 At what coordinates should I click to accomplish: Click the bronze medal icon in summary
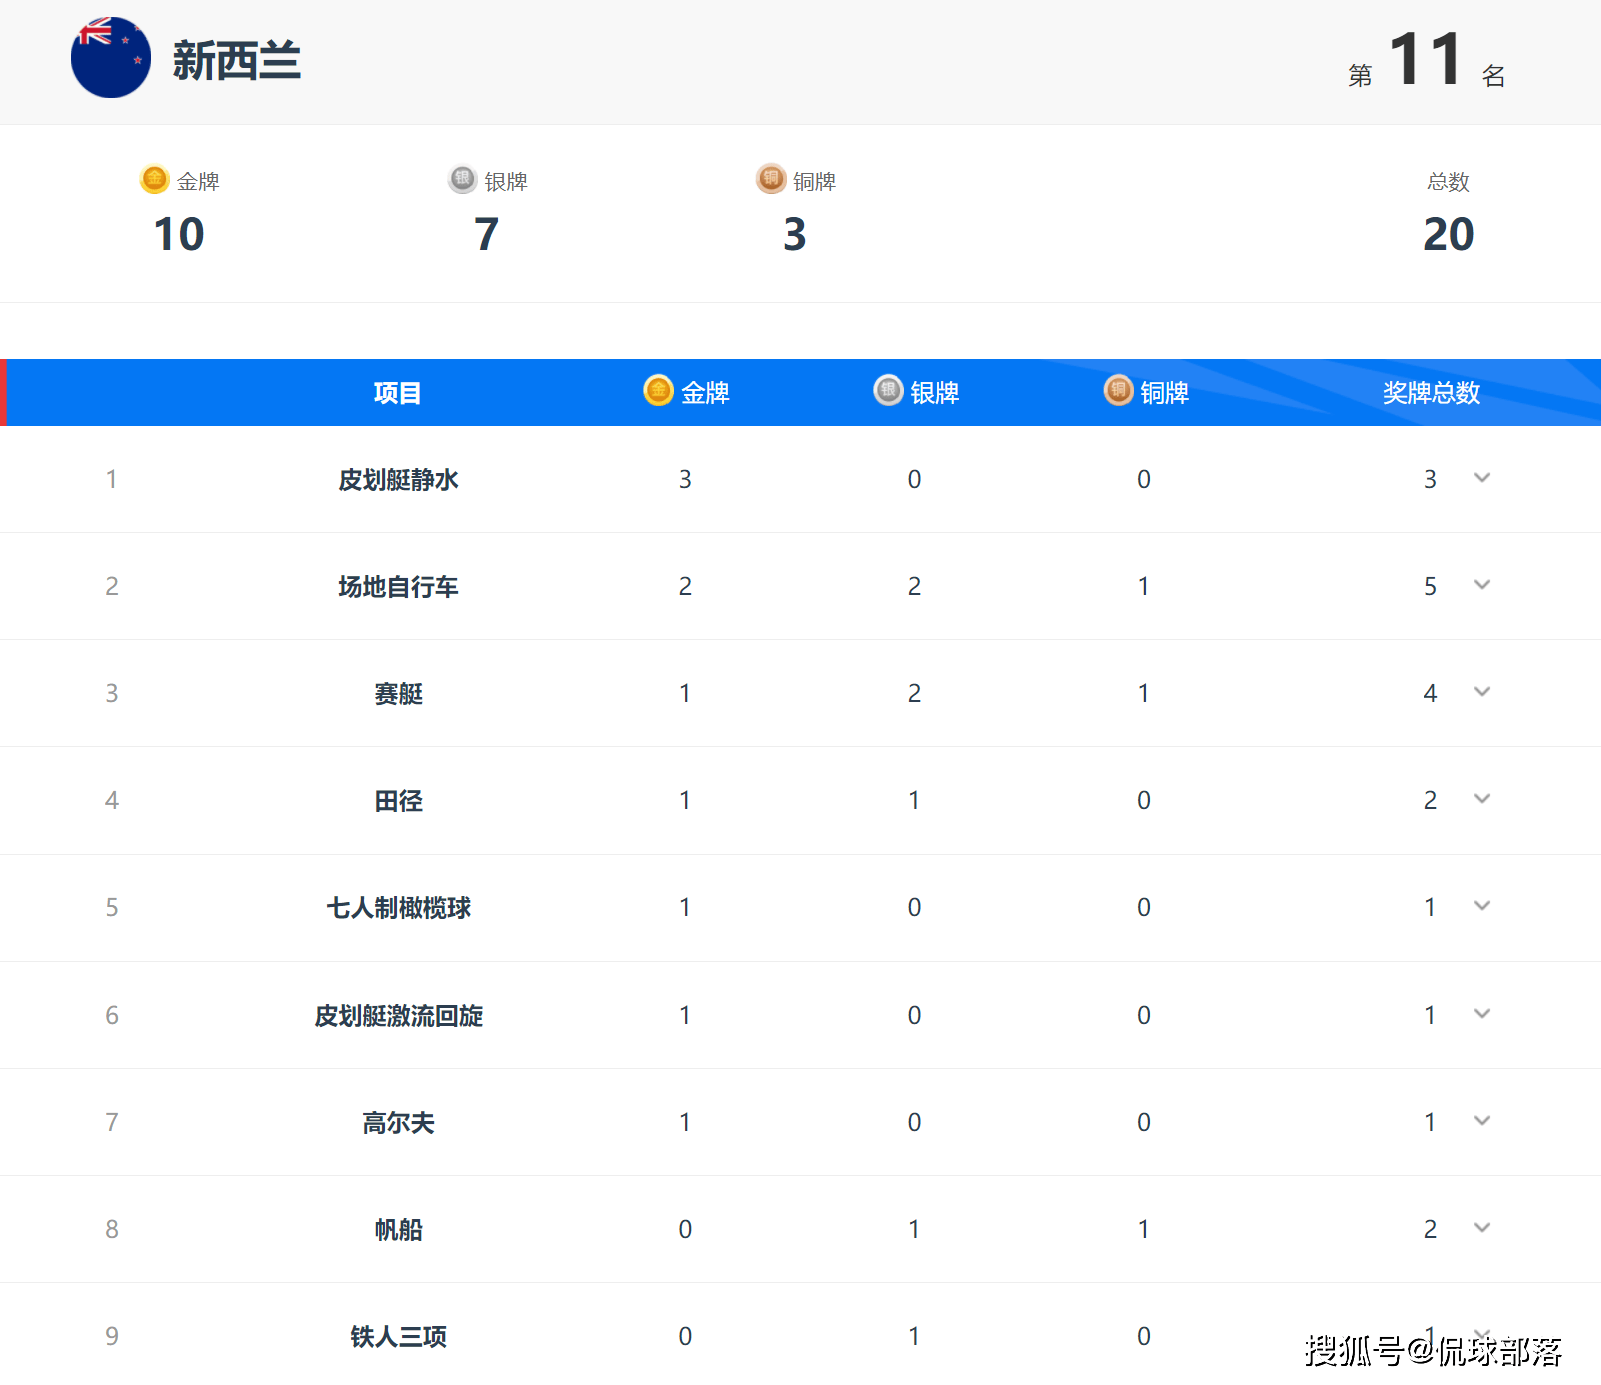(771, 179)
